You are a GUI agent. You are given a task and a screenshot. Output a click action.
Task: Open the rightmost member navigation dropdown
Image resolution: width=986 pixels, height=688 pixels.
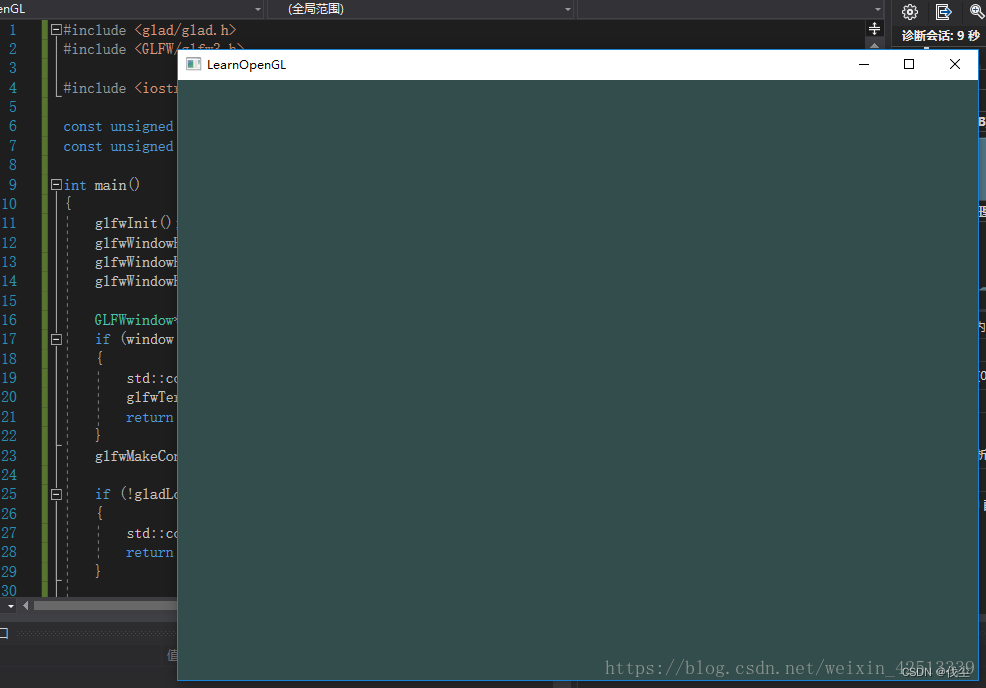click(730, 9)
